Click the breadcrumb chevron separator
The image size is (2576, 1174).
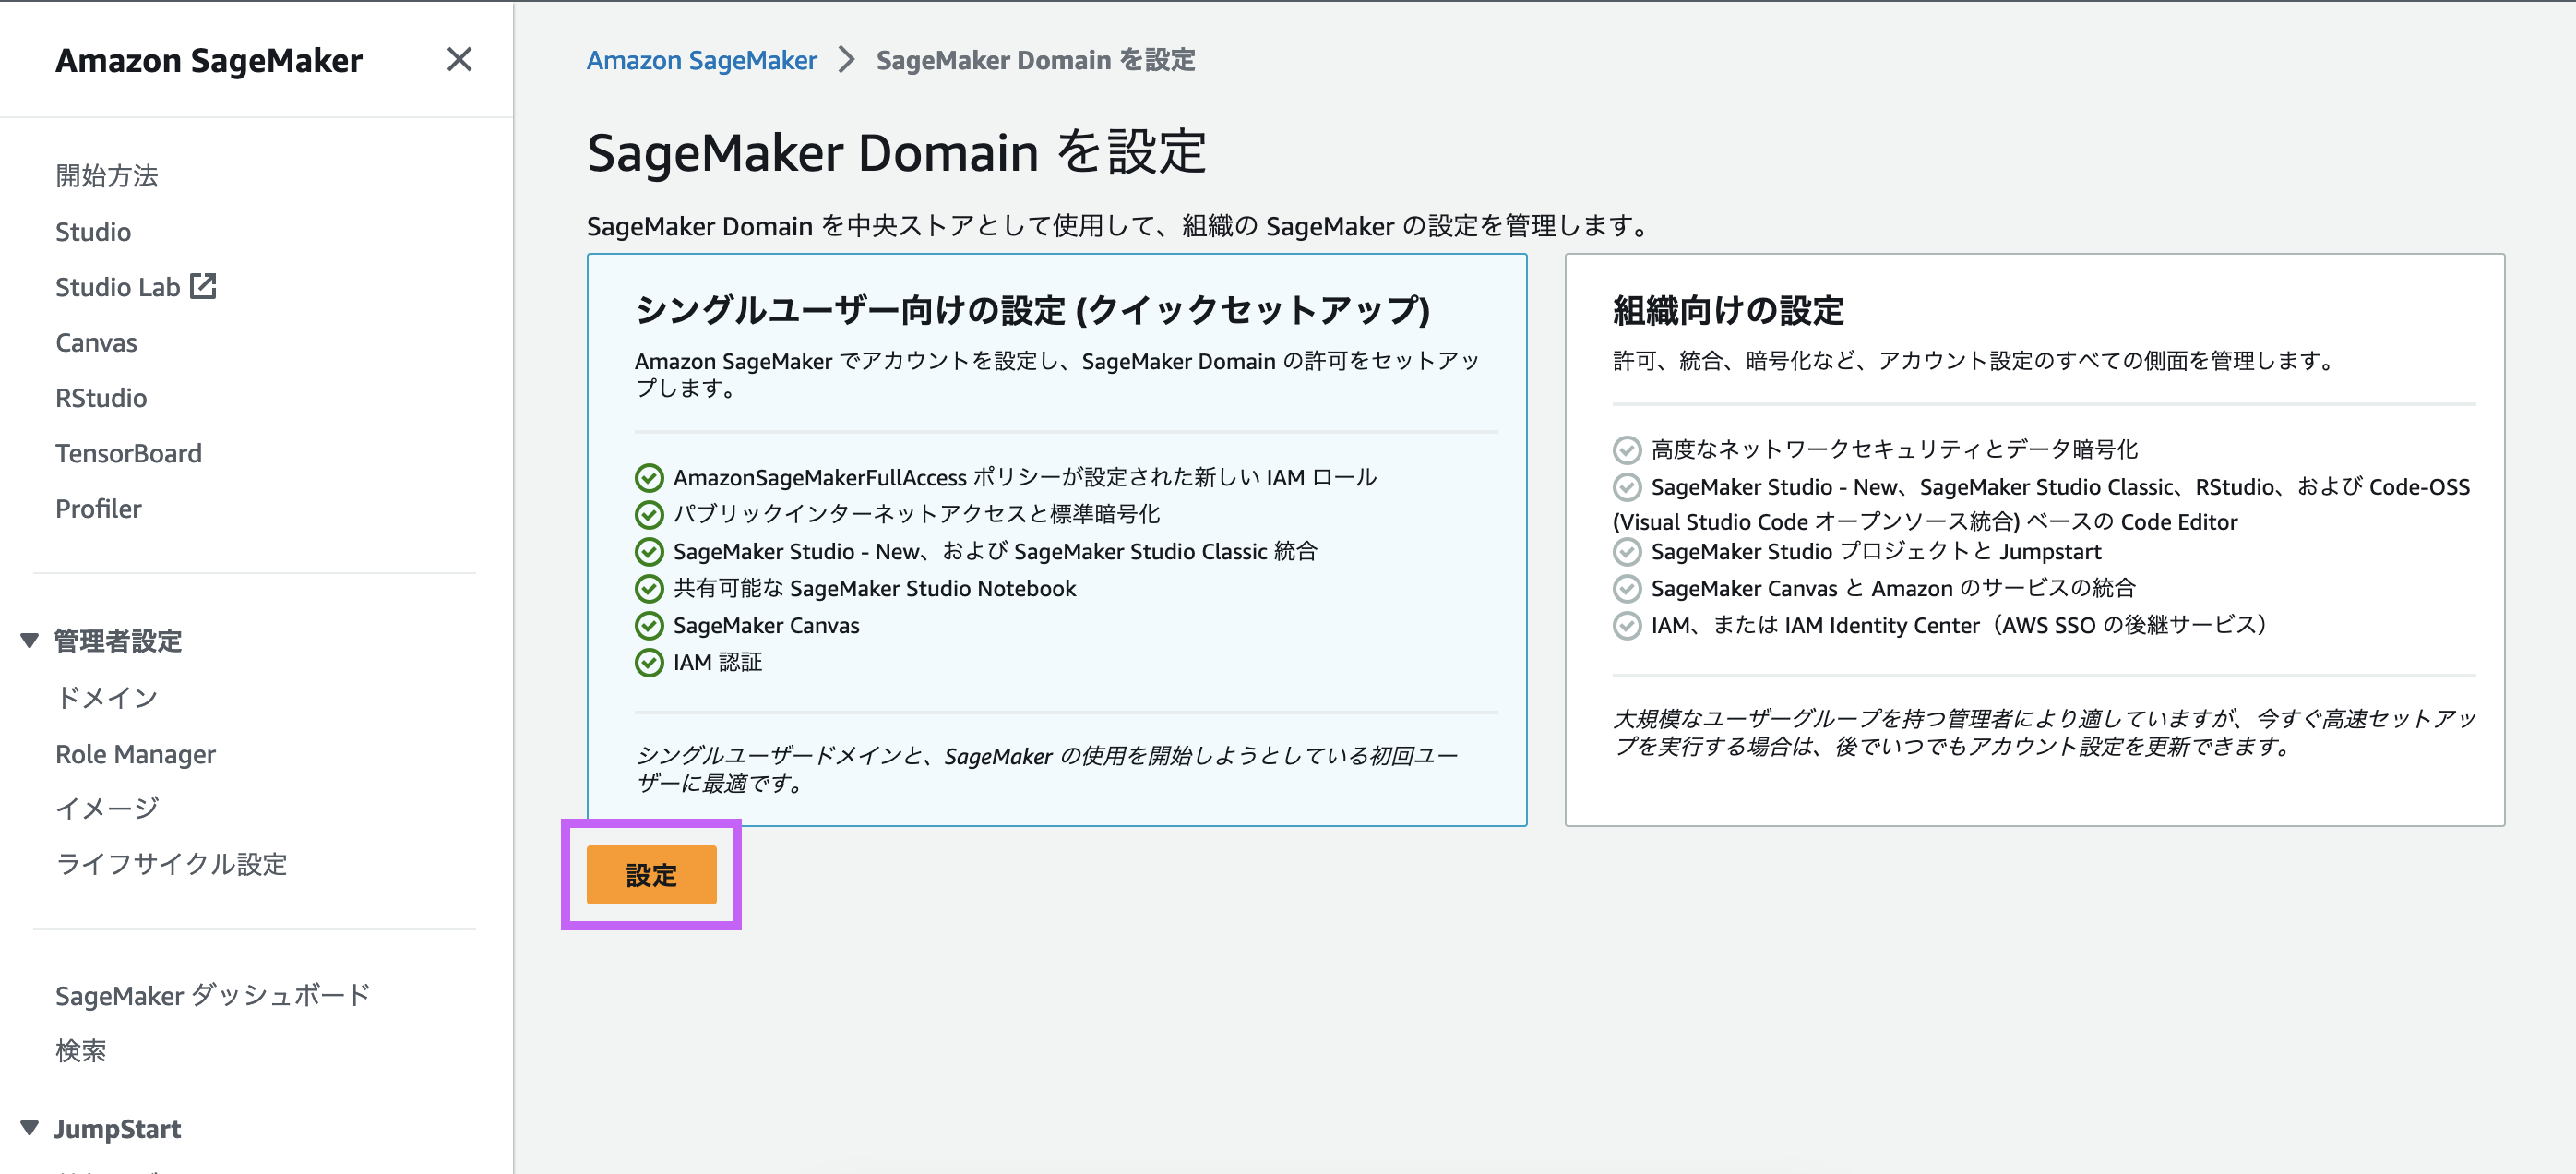pyautogui.click(x=847, y=60)
